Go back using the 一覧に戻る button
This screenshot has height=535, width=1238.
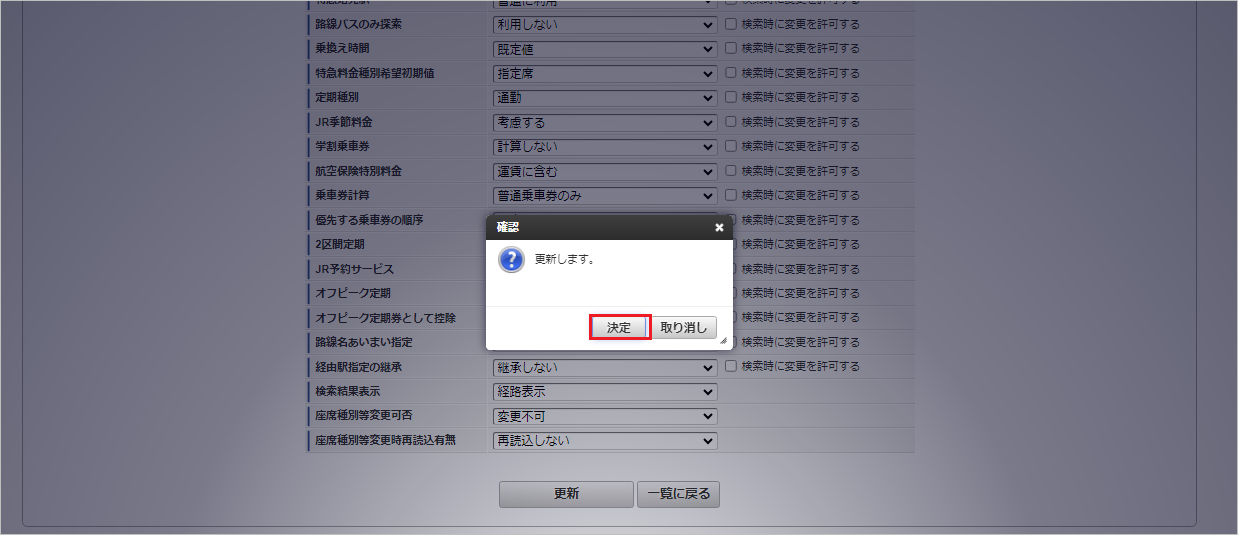678,494
